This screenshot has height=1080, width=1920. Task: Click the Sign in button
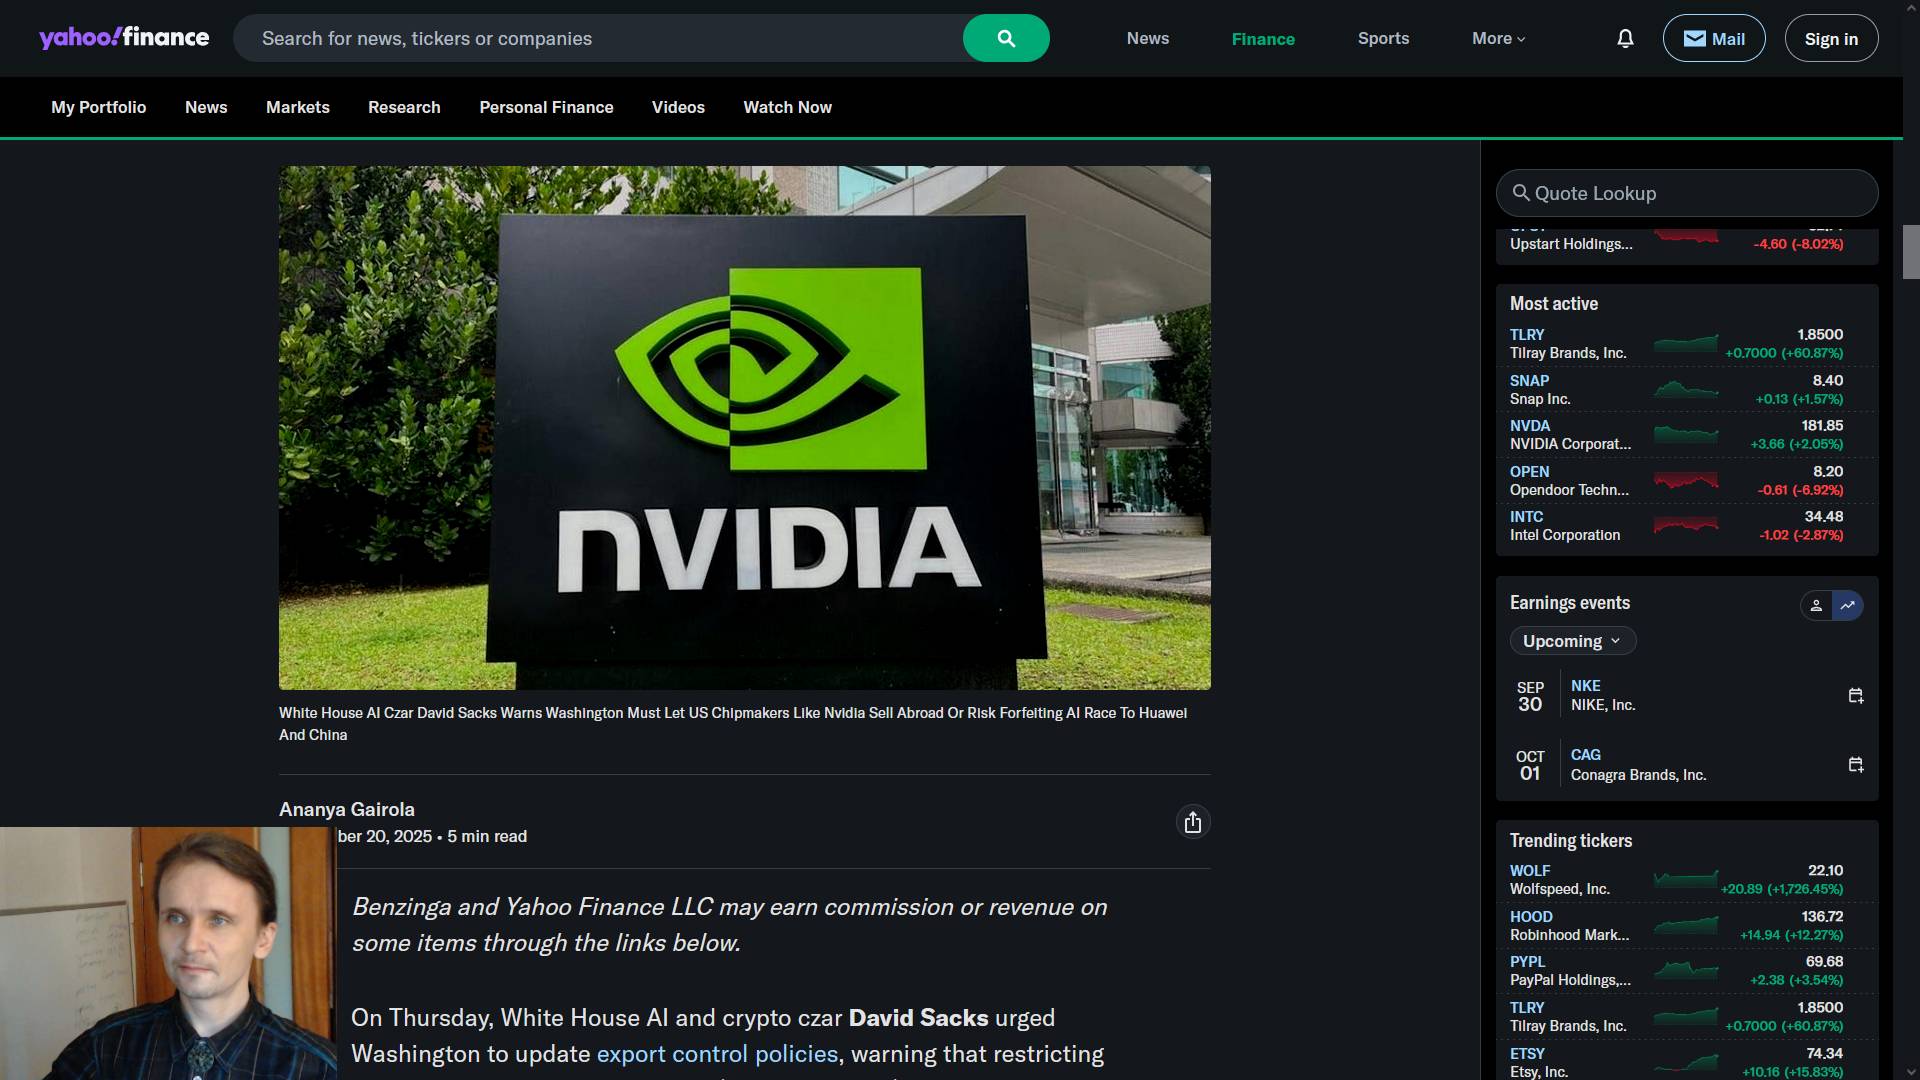pyautogui.click(x=1830, y=38)
